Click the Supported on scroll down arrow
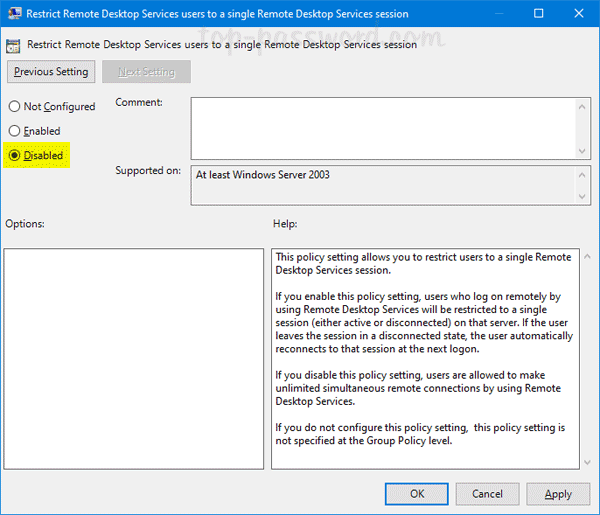The image size is (600, 515). point(583,196)
